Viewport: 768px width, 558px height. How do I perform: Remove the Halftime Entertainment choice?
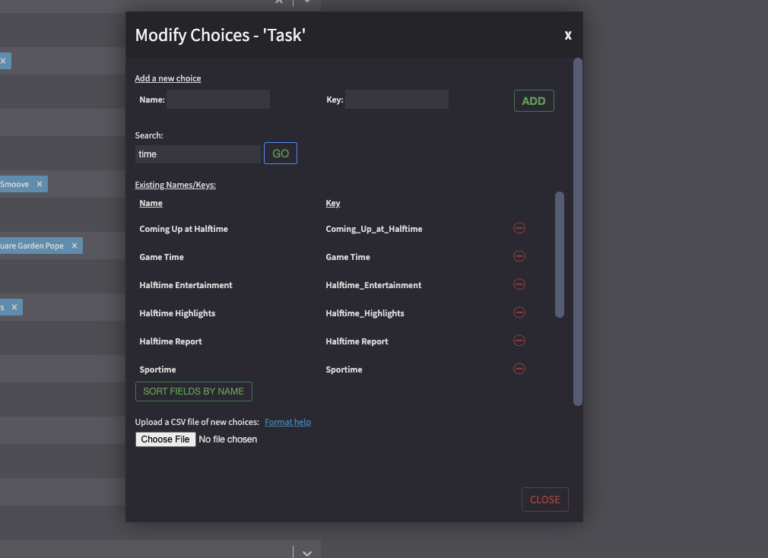pos(519,285)
